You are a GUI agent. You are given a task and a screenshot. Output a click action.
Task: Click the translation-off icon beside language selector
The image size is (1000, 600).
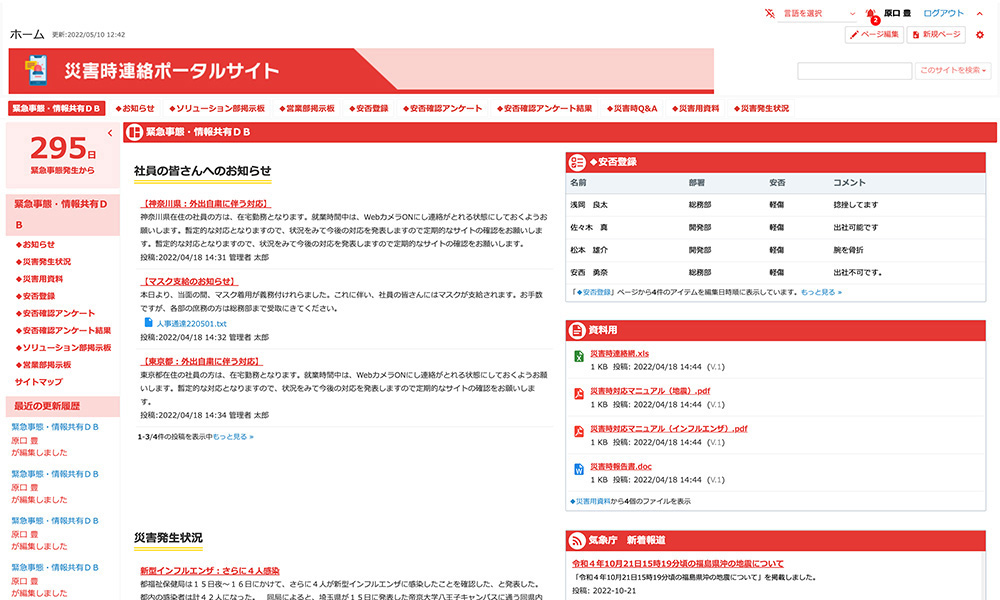coord(769,13)
